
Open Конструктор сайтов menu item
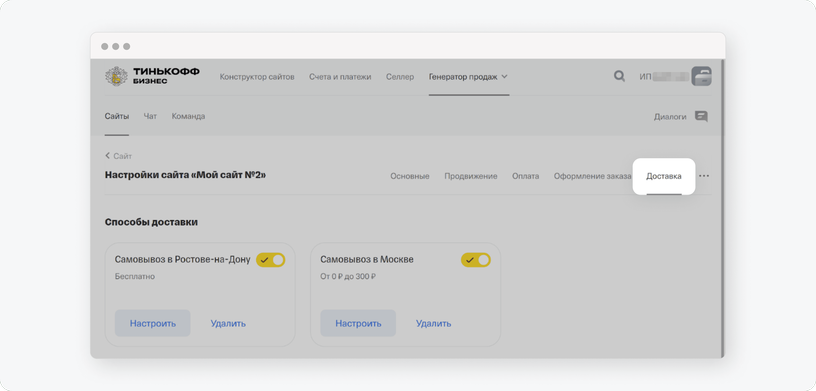(257, 77)
